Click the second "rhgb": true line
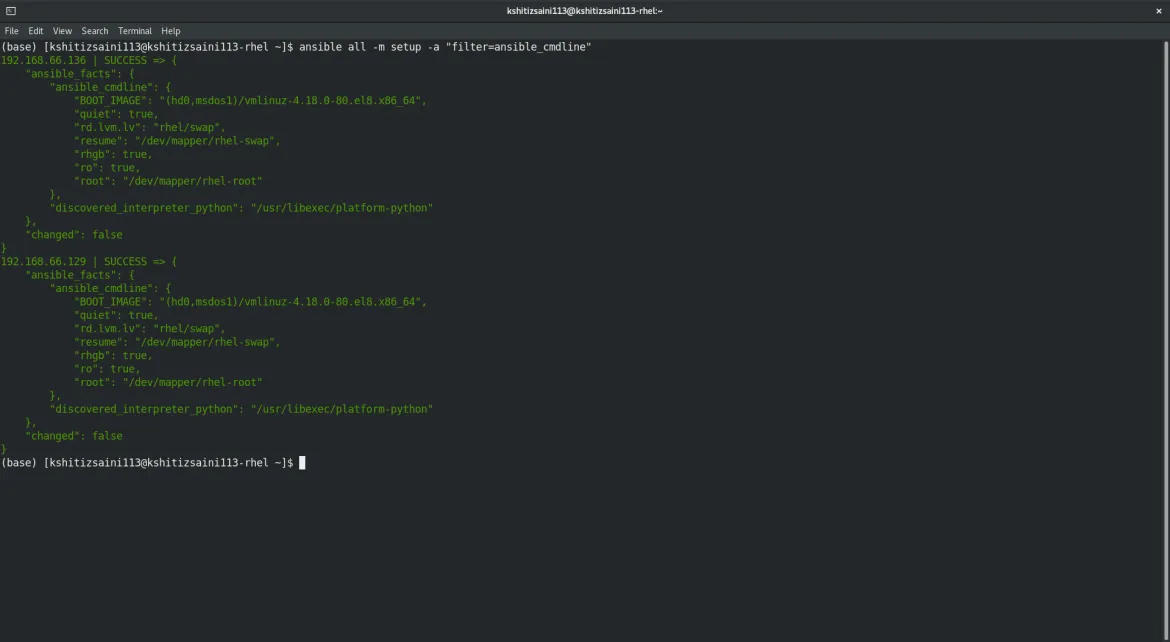 tap(113, 355)
